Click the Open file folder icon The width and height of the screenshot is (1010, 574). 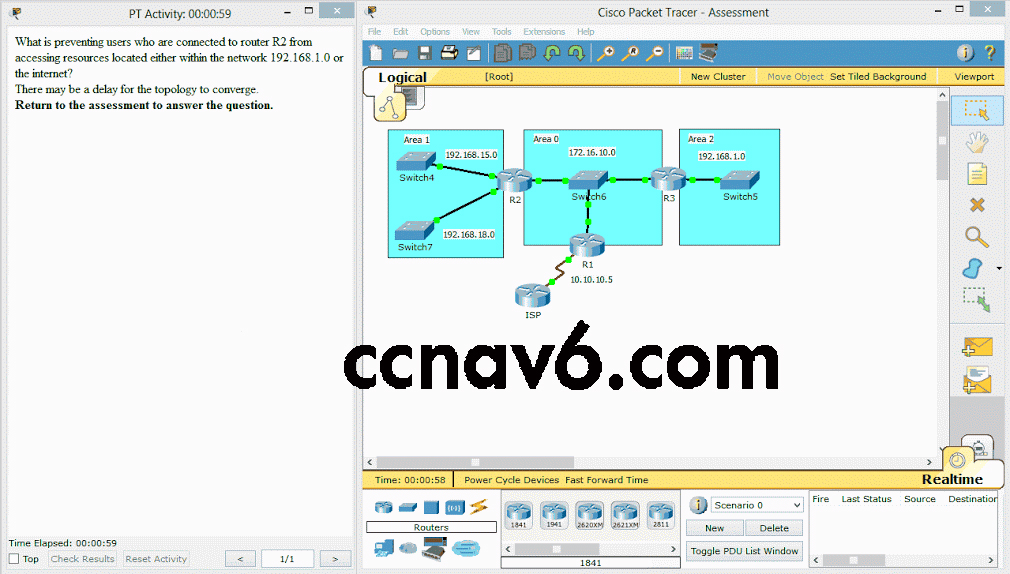click(400, 53)
